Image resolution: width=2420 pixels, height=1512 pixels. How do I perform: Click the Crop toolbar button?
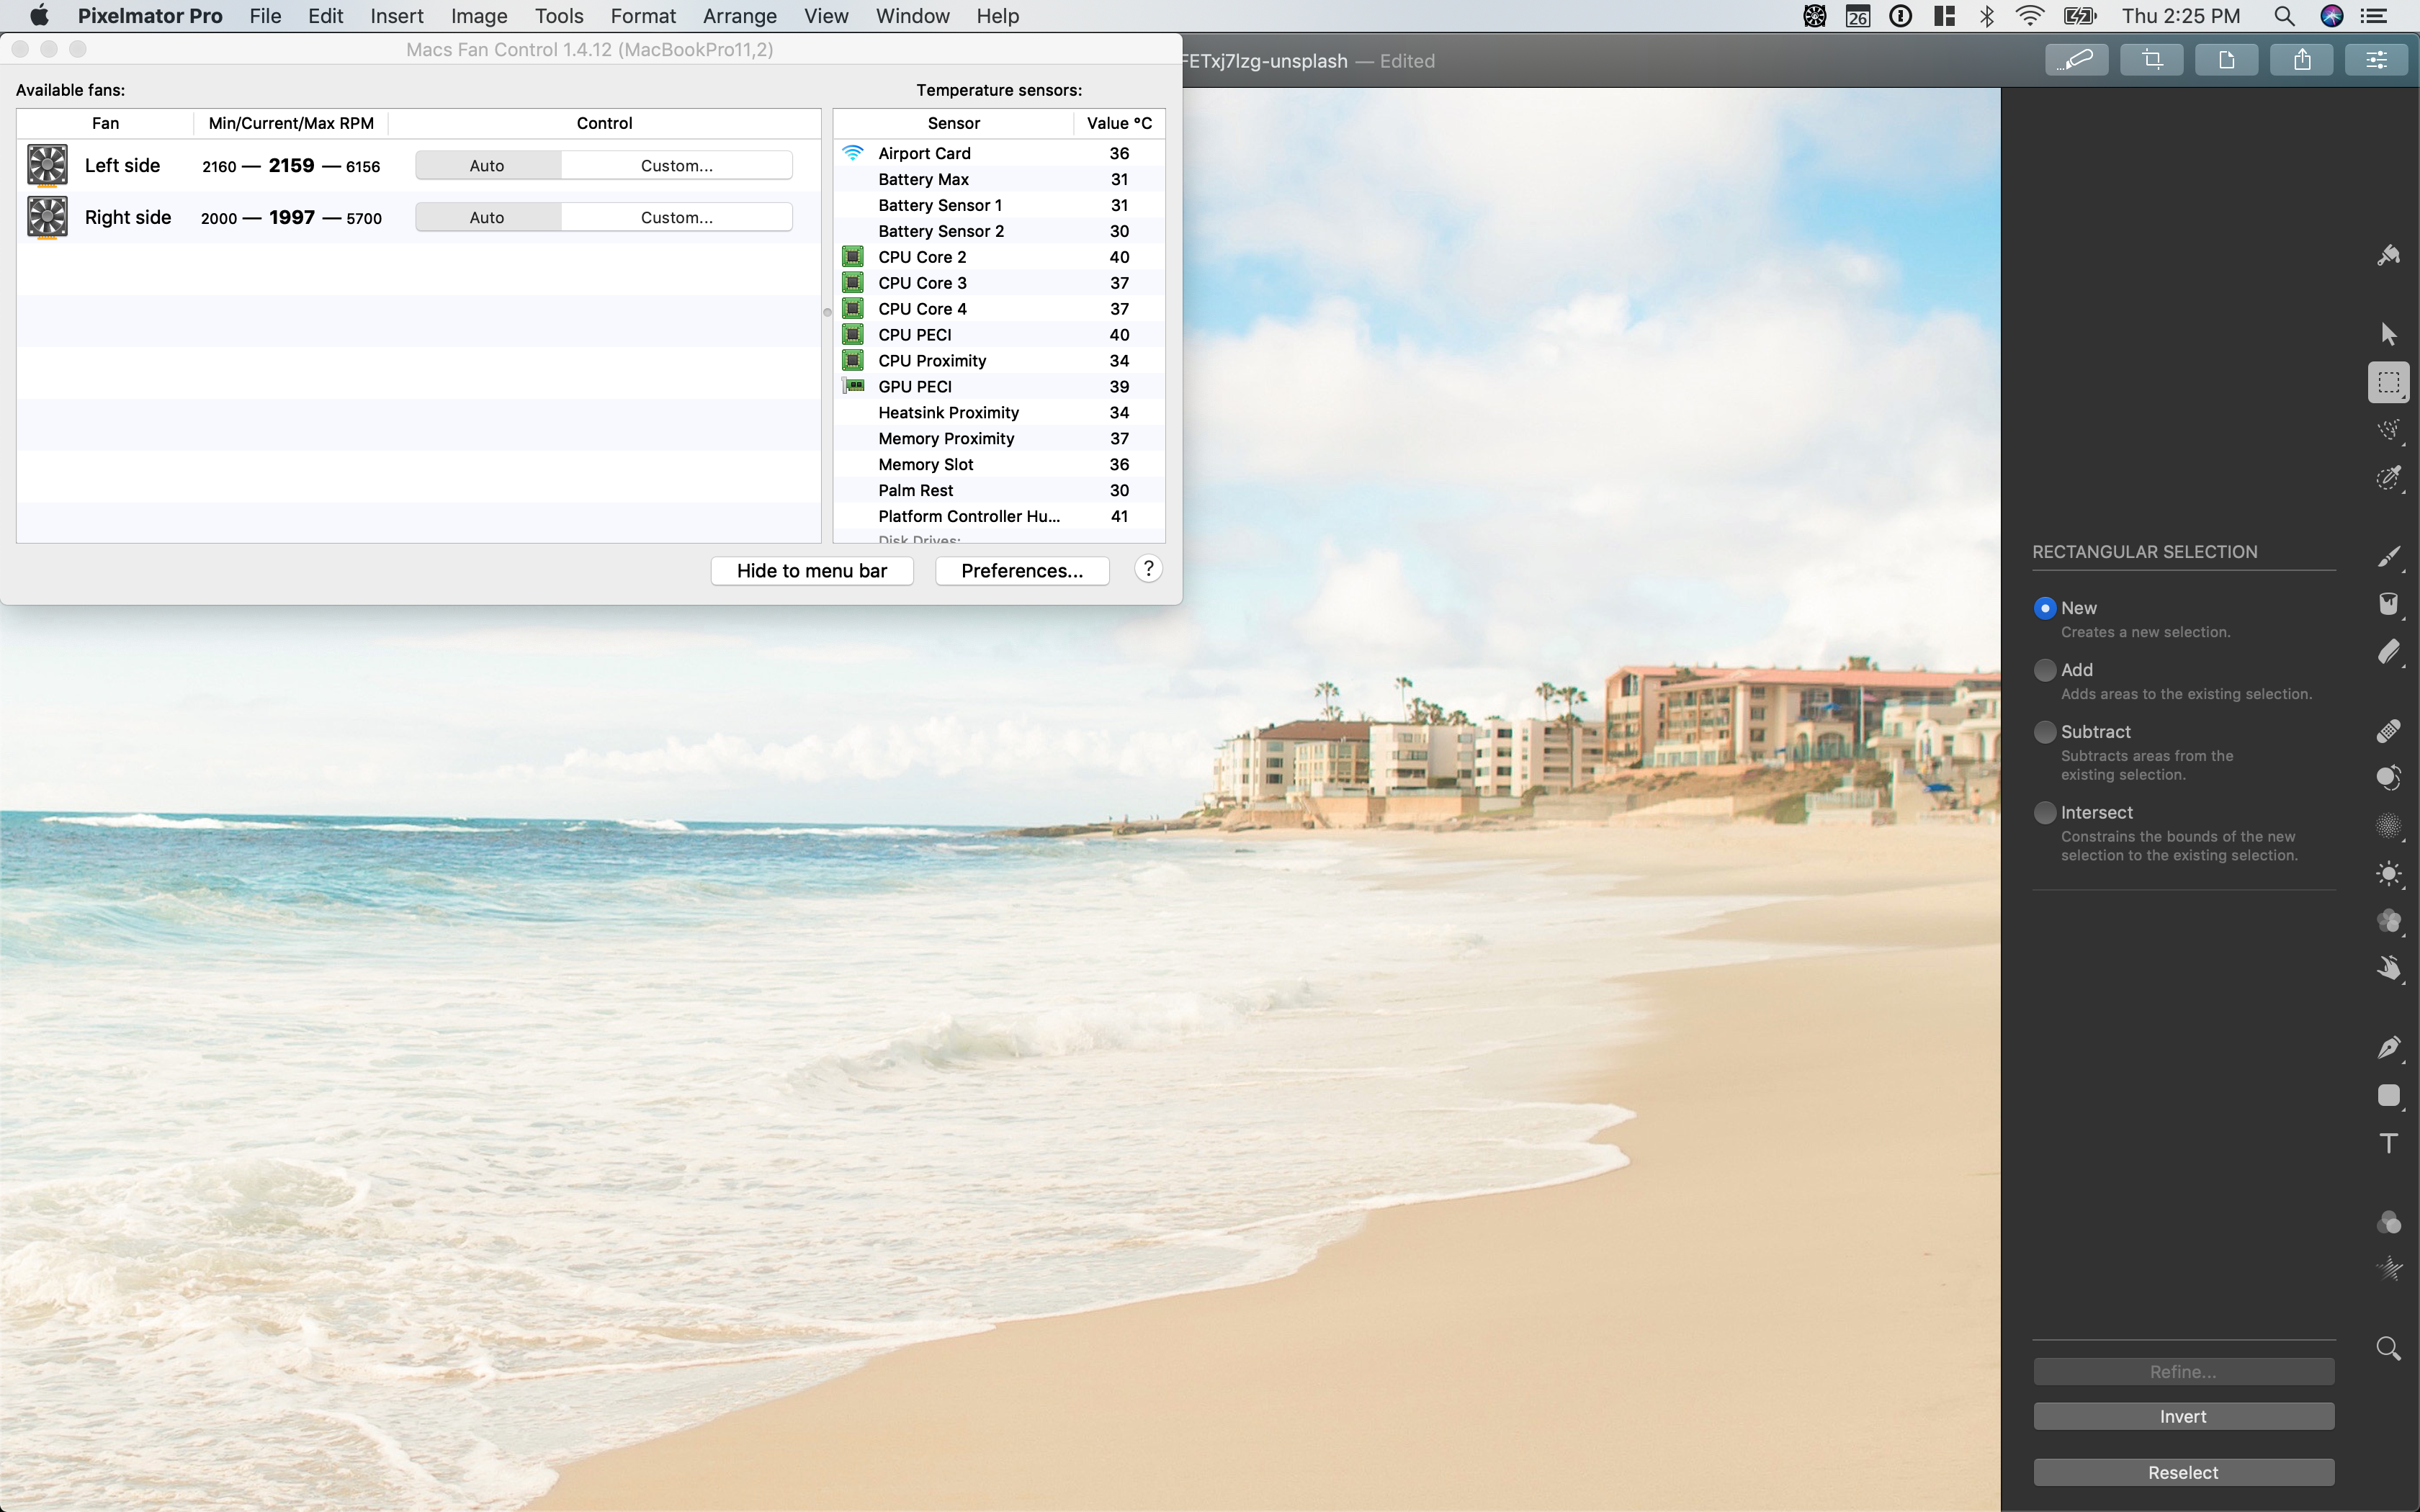click(x=2152, y=60)
